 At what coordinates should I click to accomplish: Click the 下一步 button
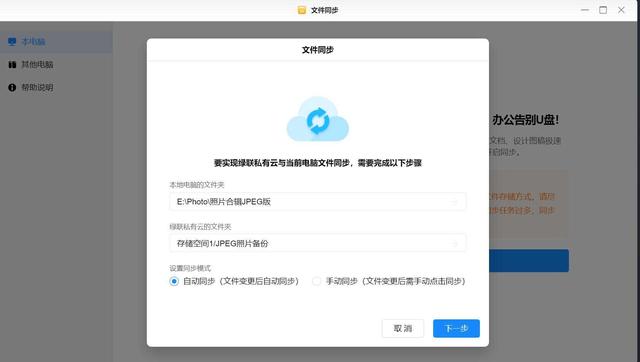456,329
